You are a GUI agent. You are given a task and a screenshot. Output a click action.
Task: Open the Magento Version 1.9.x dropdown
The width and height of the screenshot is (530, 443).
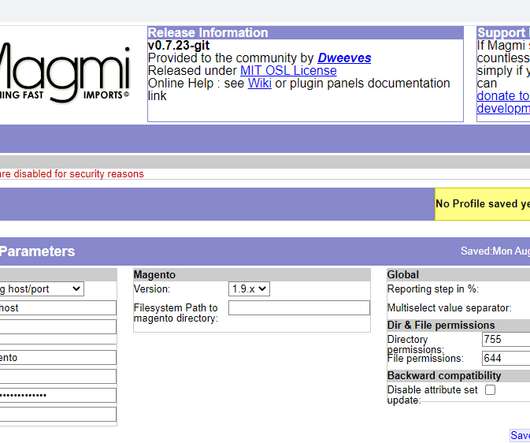point(249,289)
